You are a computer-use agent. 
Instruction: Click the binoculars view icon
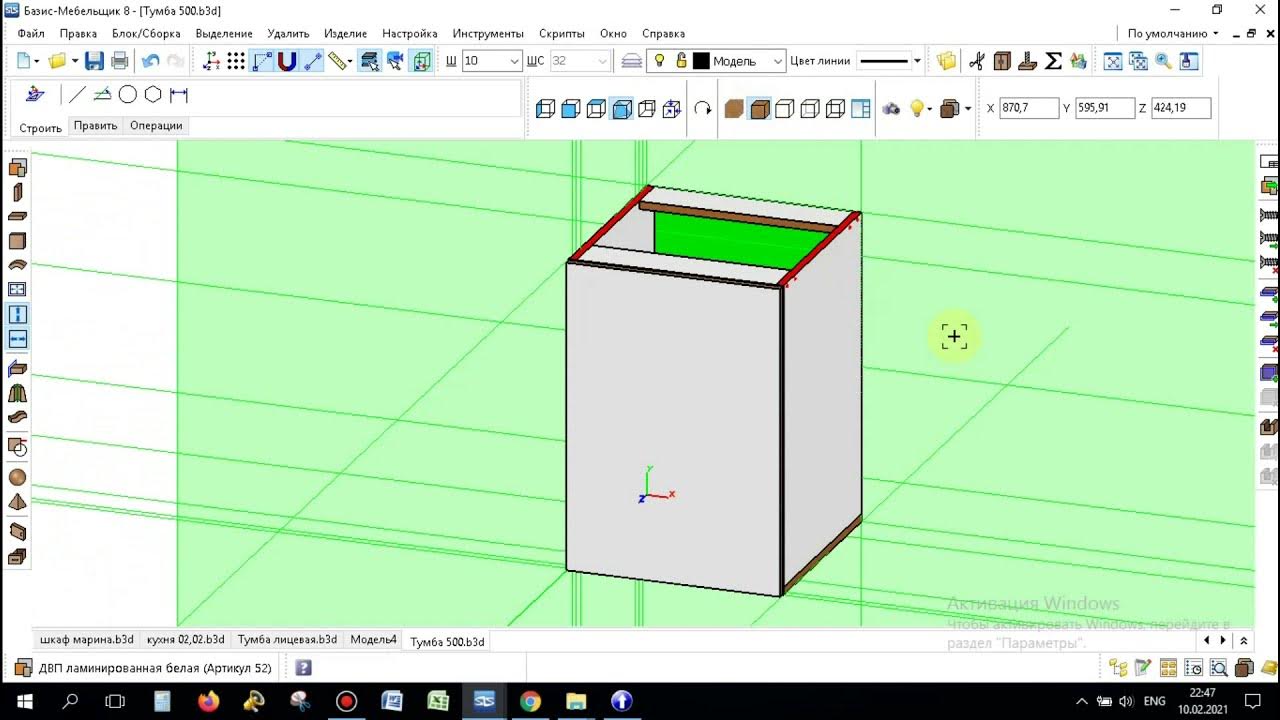click(x=891, y=109)
